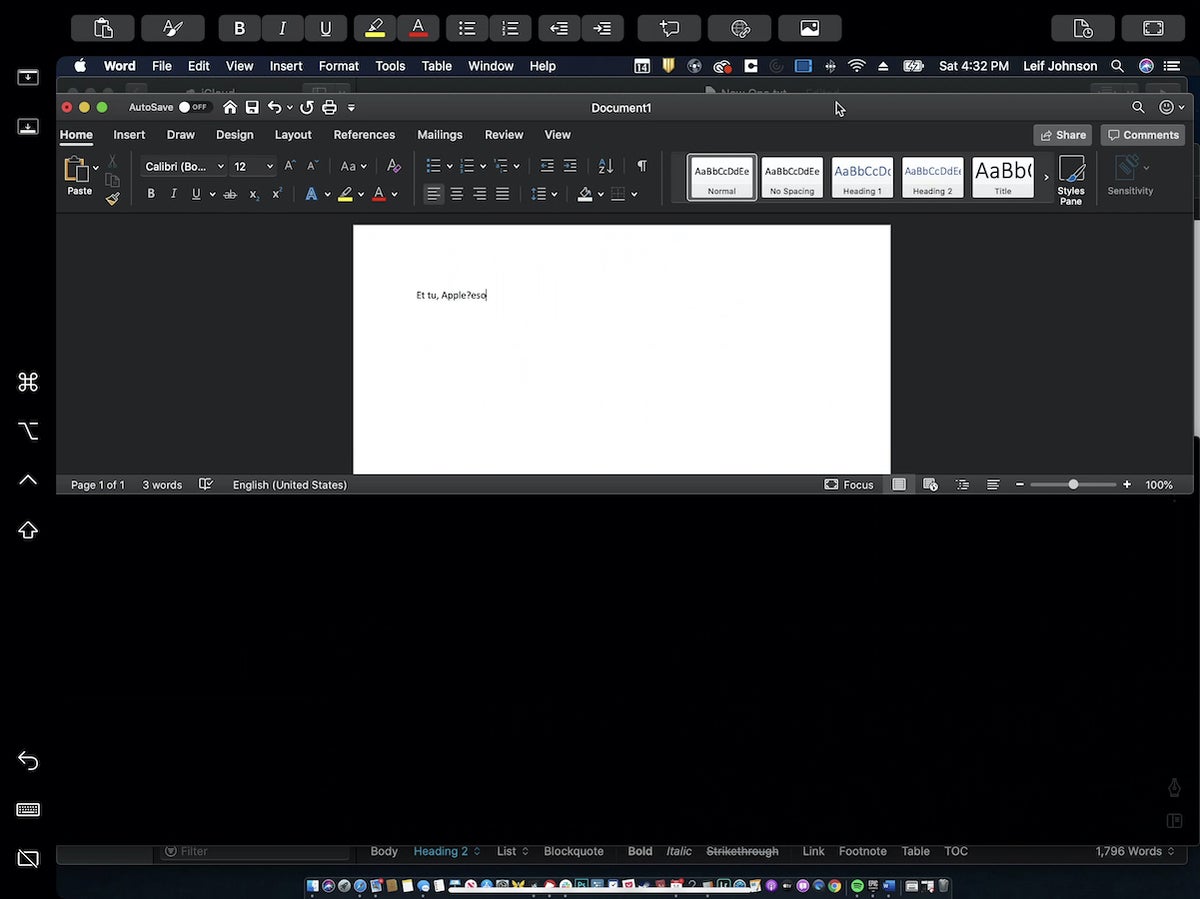1200x899 pixels.
Task: Open the Borders dropdown in the ribbon
Action: point(624,194)
